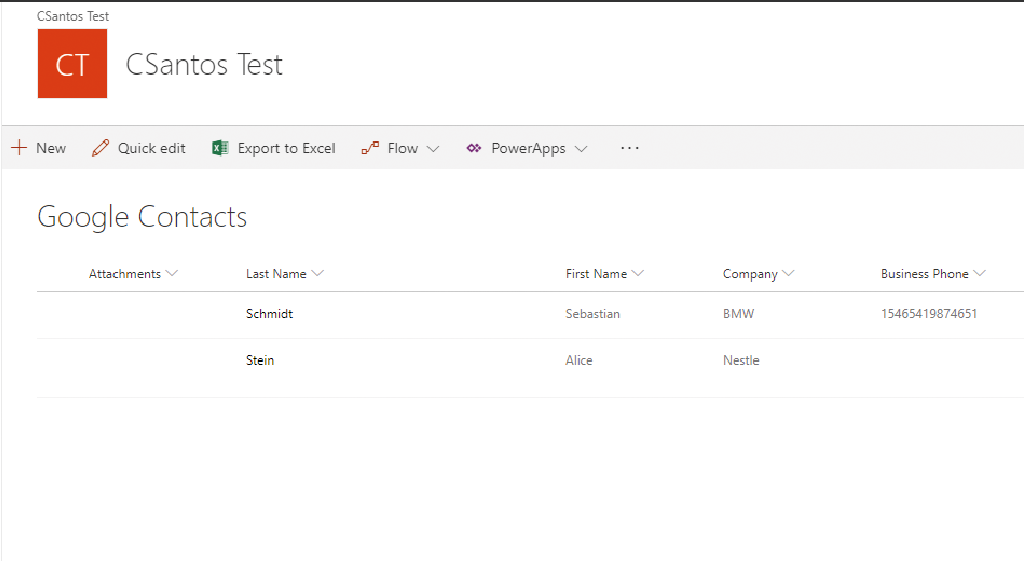Click the PowerApps icon in command bar
This screenshot has height=561, width=1024.
click(474, 148)
